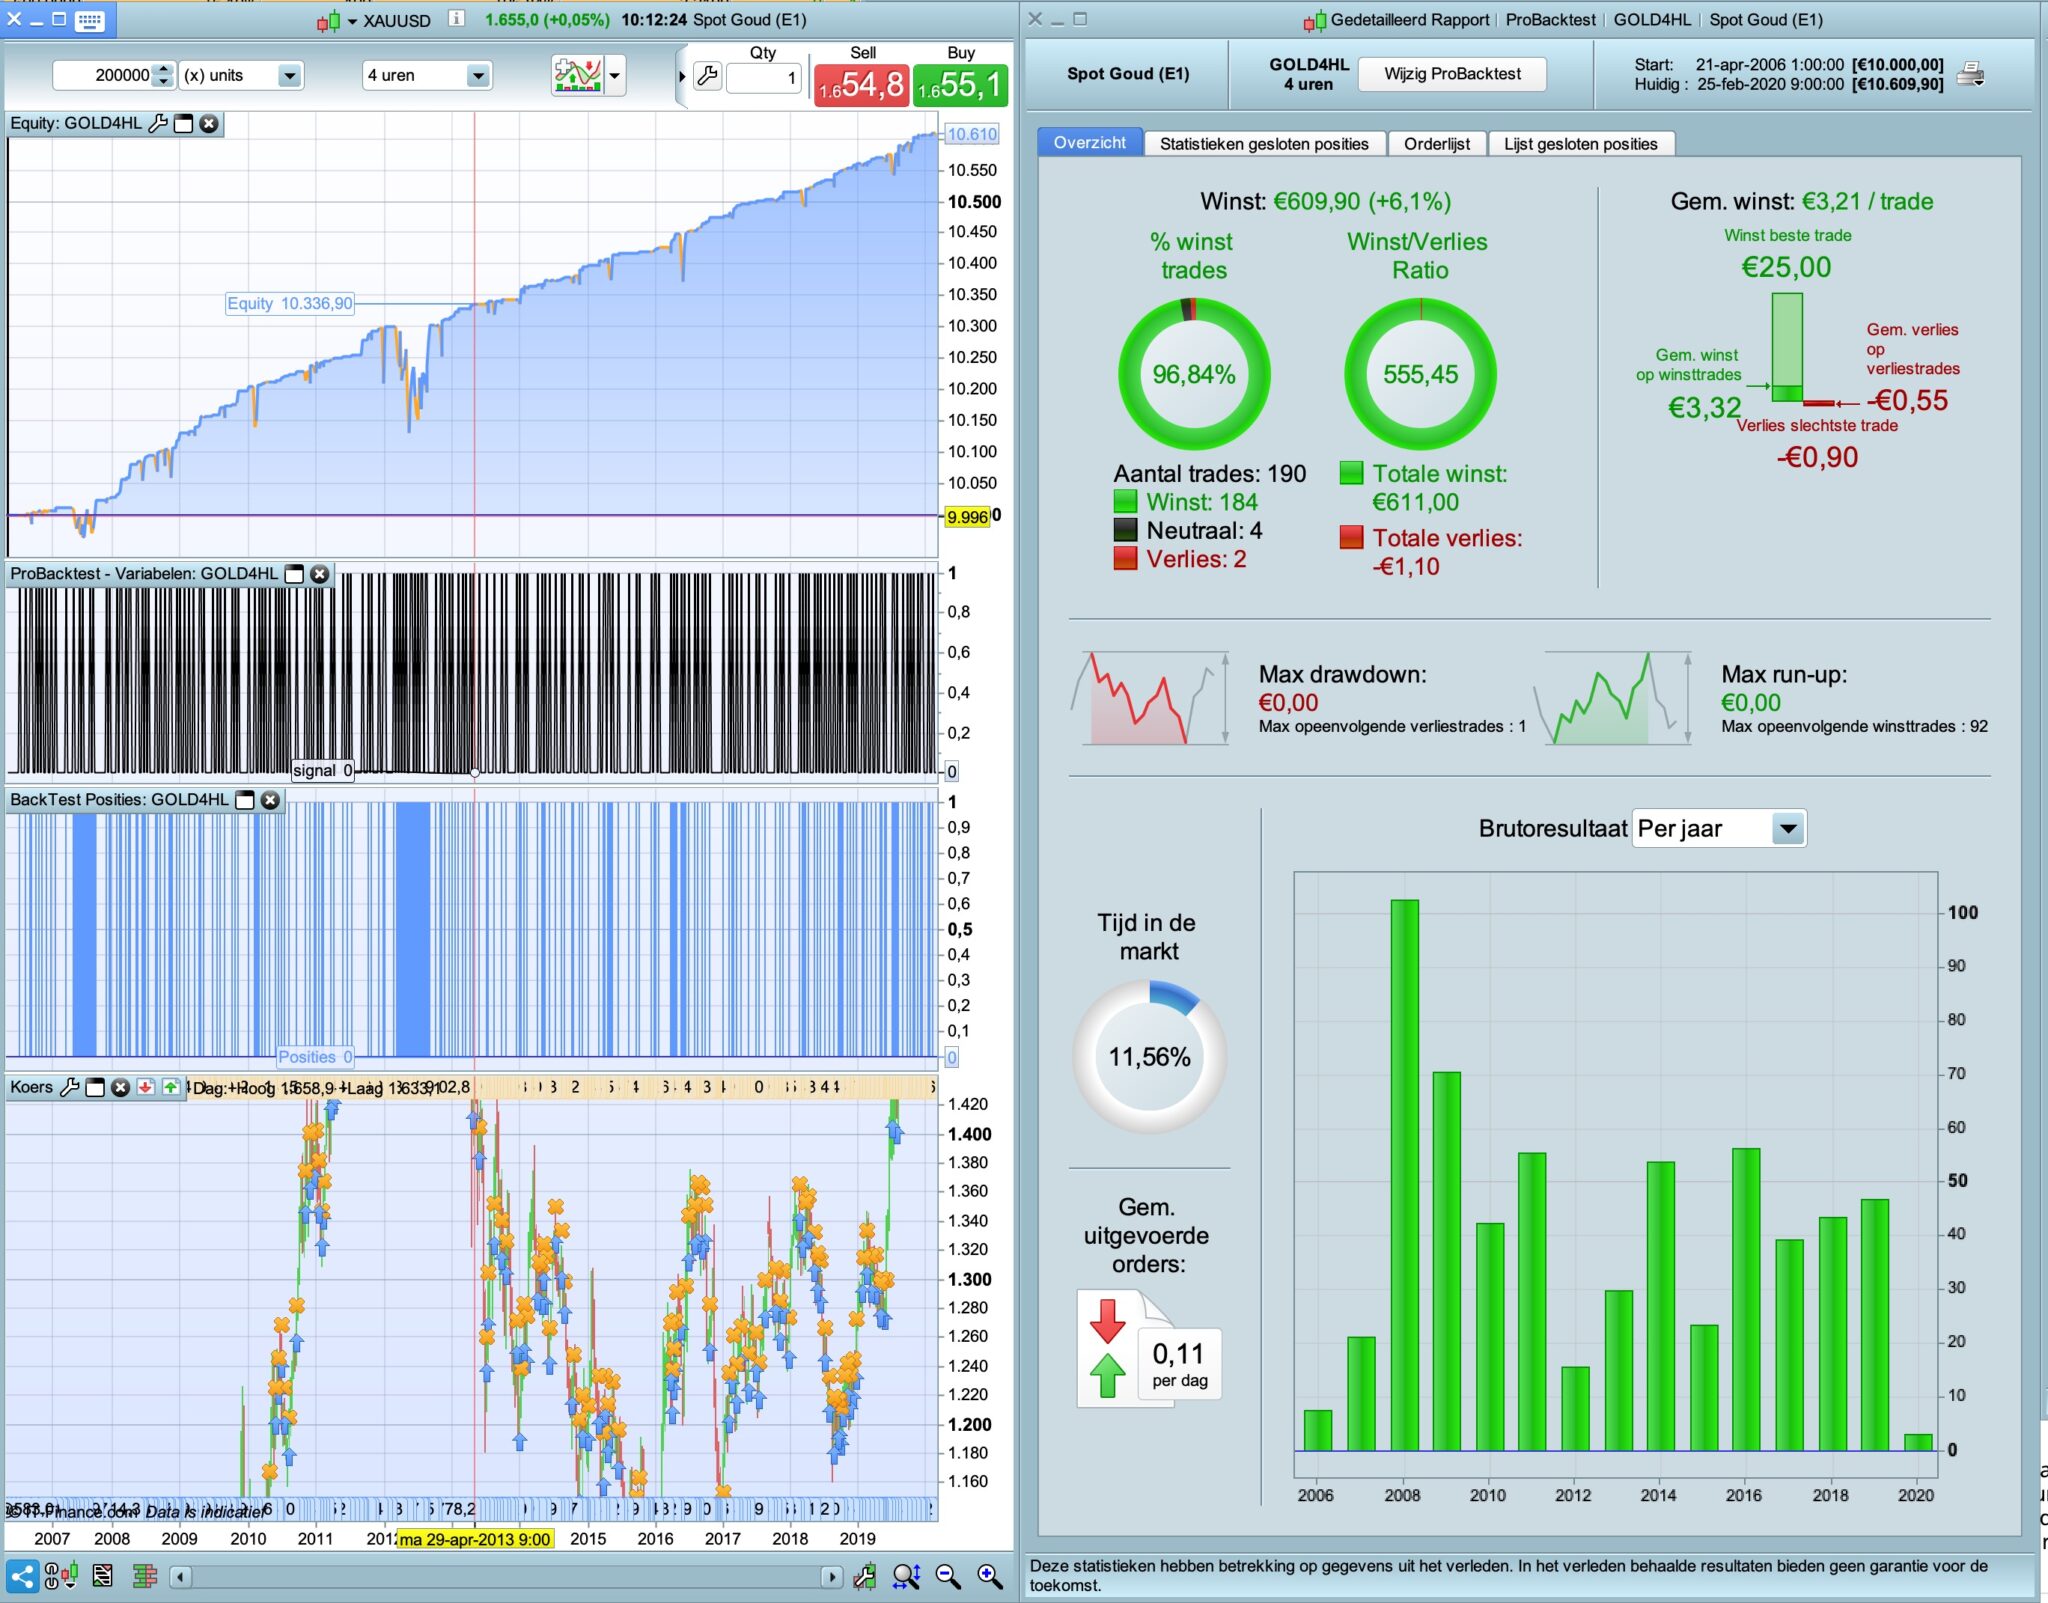The height and width of the screenshot is (1603, 2048).
Task: Open the Orderlijst tab
Action: tap(1436, 144)
